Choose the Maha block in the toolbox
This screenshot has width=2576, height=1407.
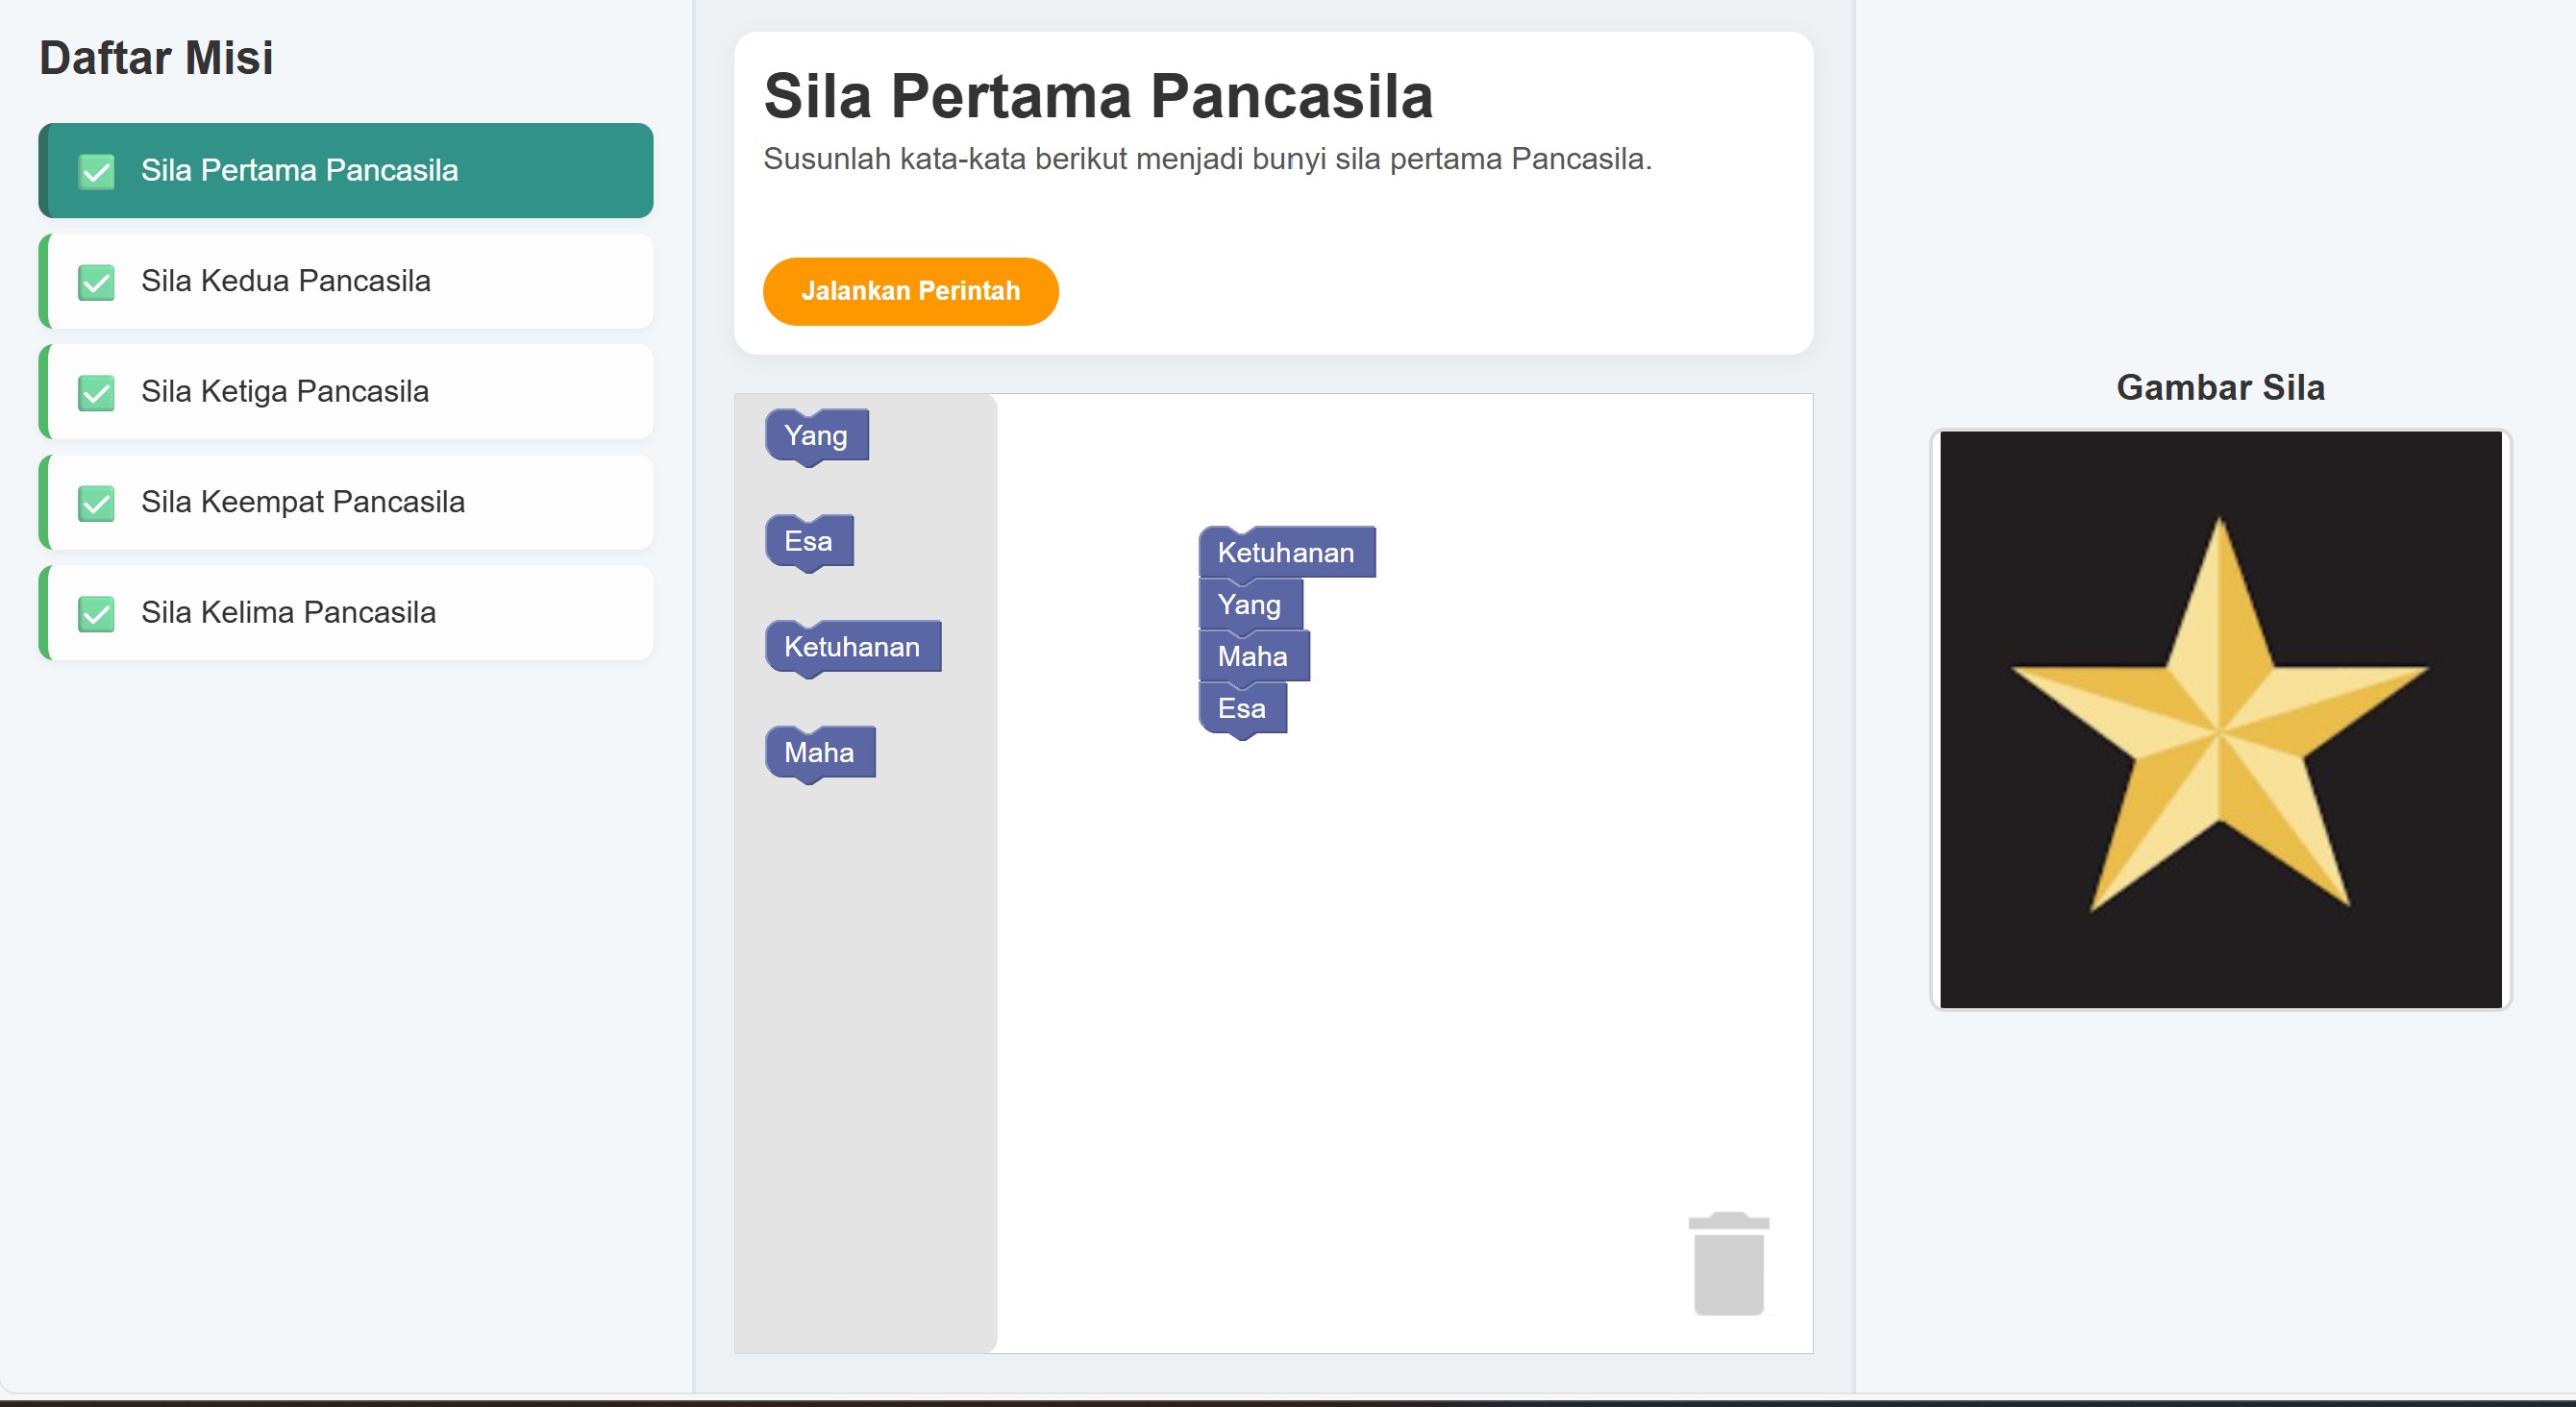click(819, 753)
